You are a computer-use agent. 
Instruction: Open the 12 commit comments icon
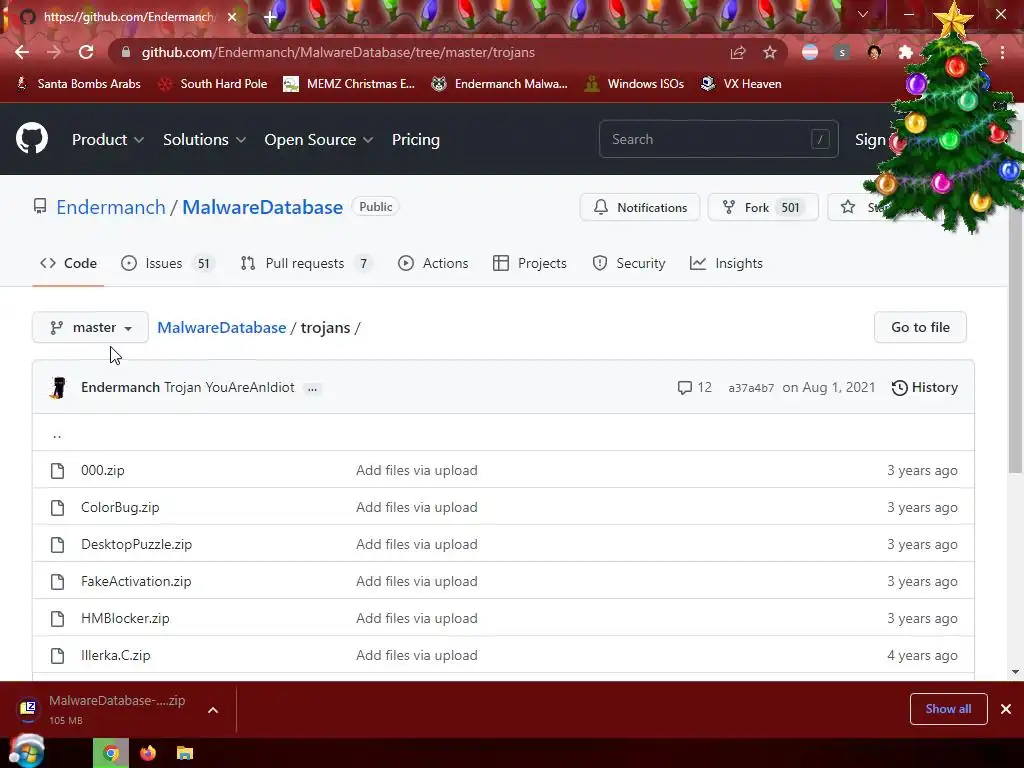[x=694, y=387]
